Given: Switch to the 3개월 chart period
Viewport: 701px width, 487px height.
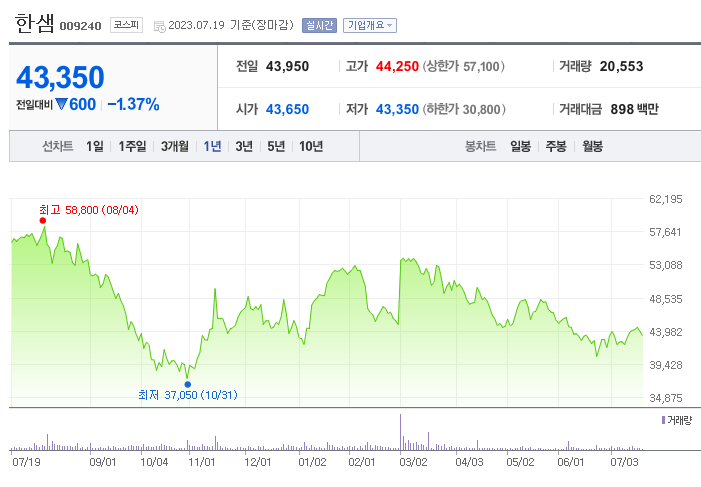Looking at the screenshot, I should 175,146.
